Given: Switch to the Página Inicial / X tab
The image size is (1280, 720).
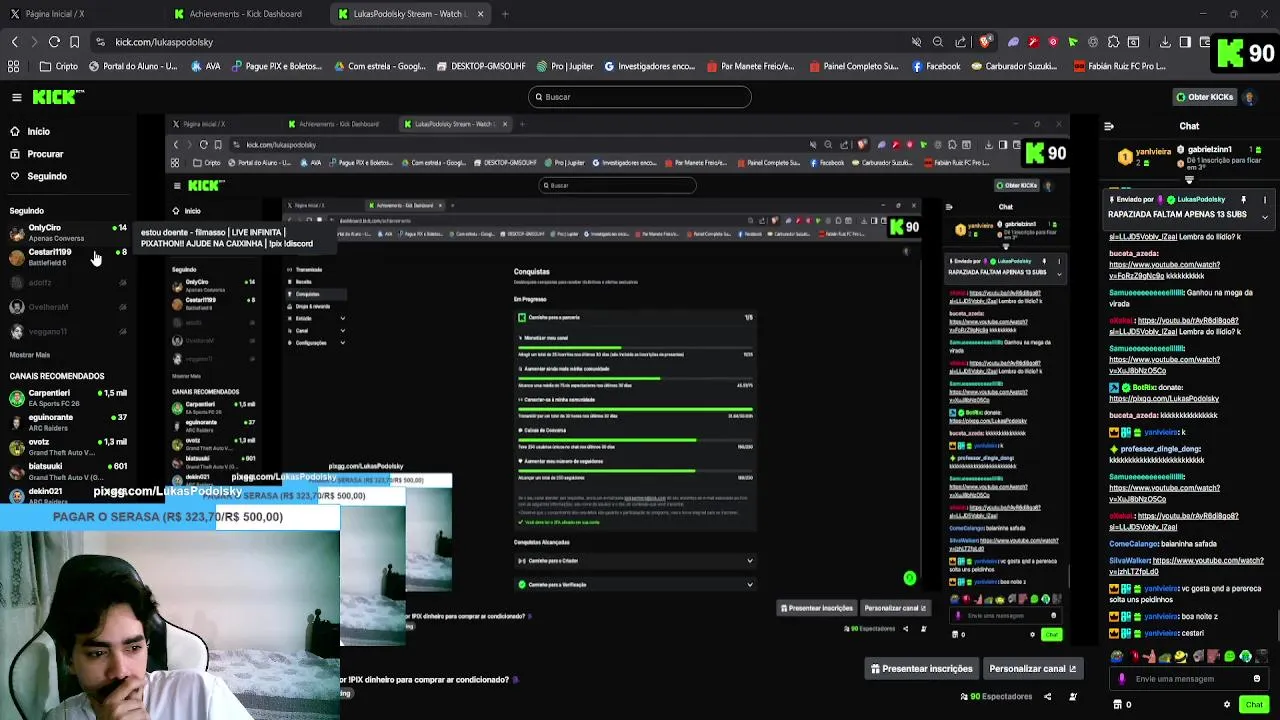Looking at the screenshot, I should point(46,14).
